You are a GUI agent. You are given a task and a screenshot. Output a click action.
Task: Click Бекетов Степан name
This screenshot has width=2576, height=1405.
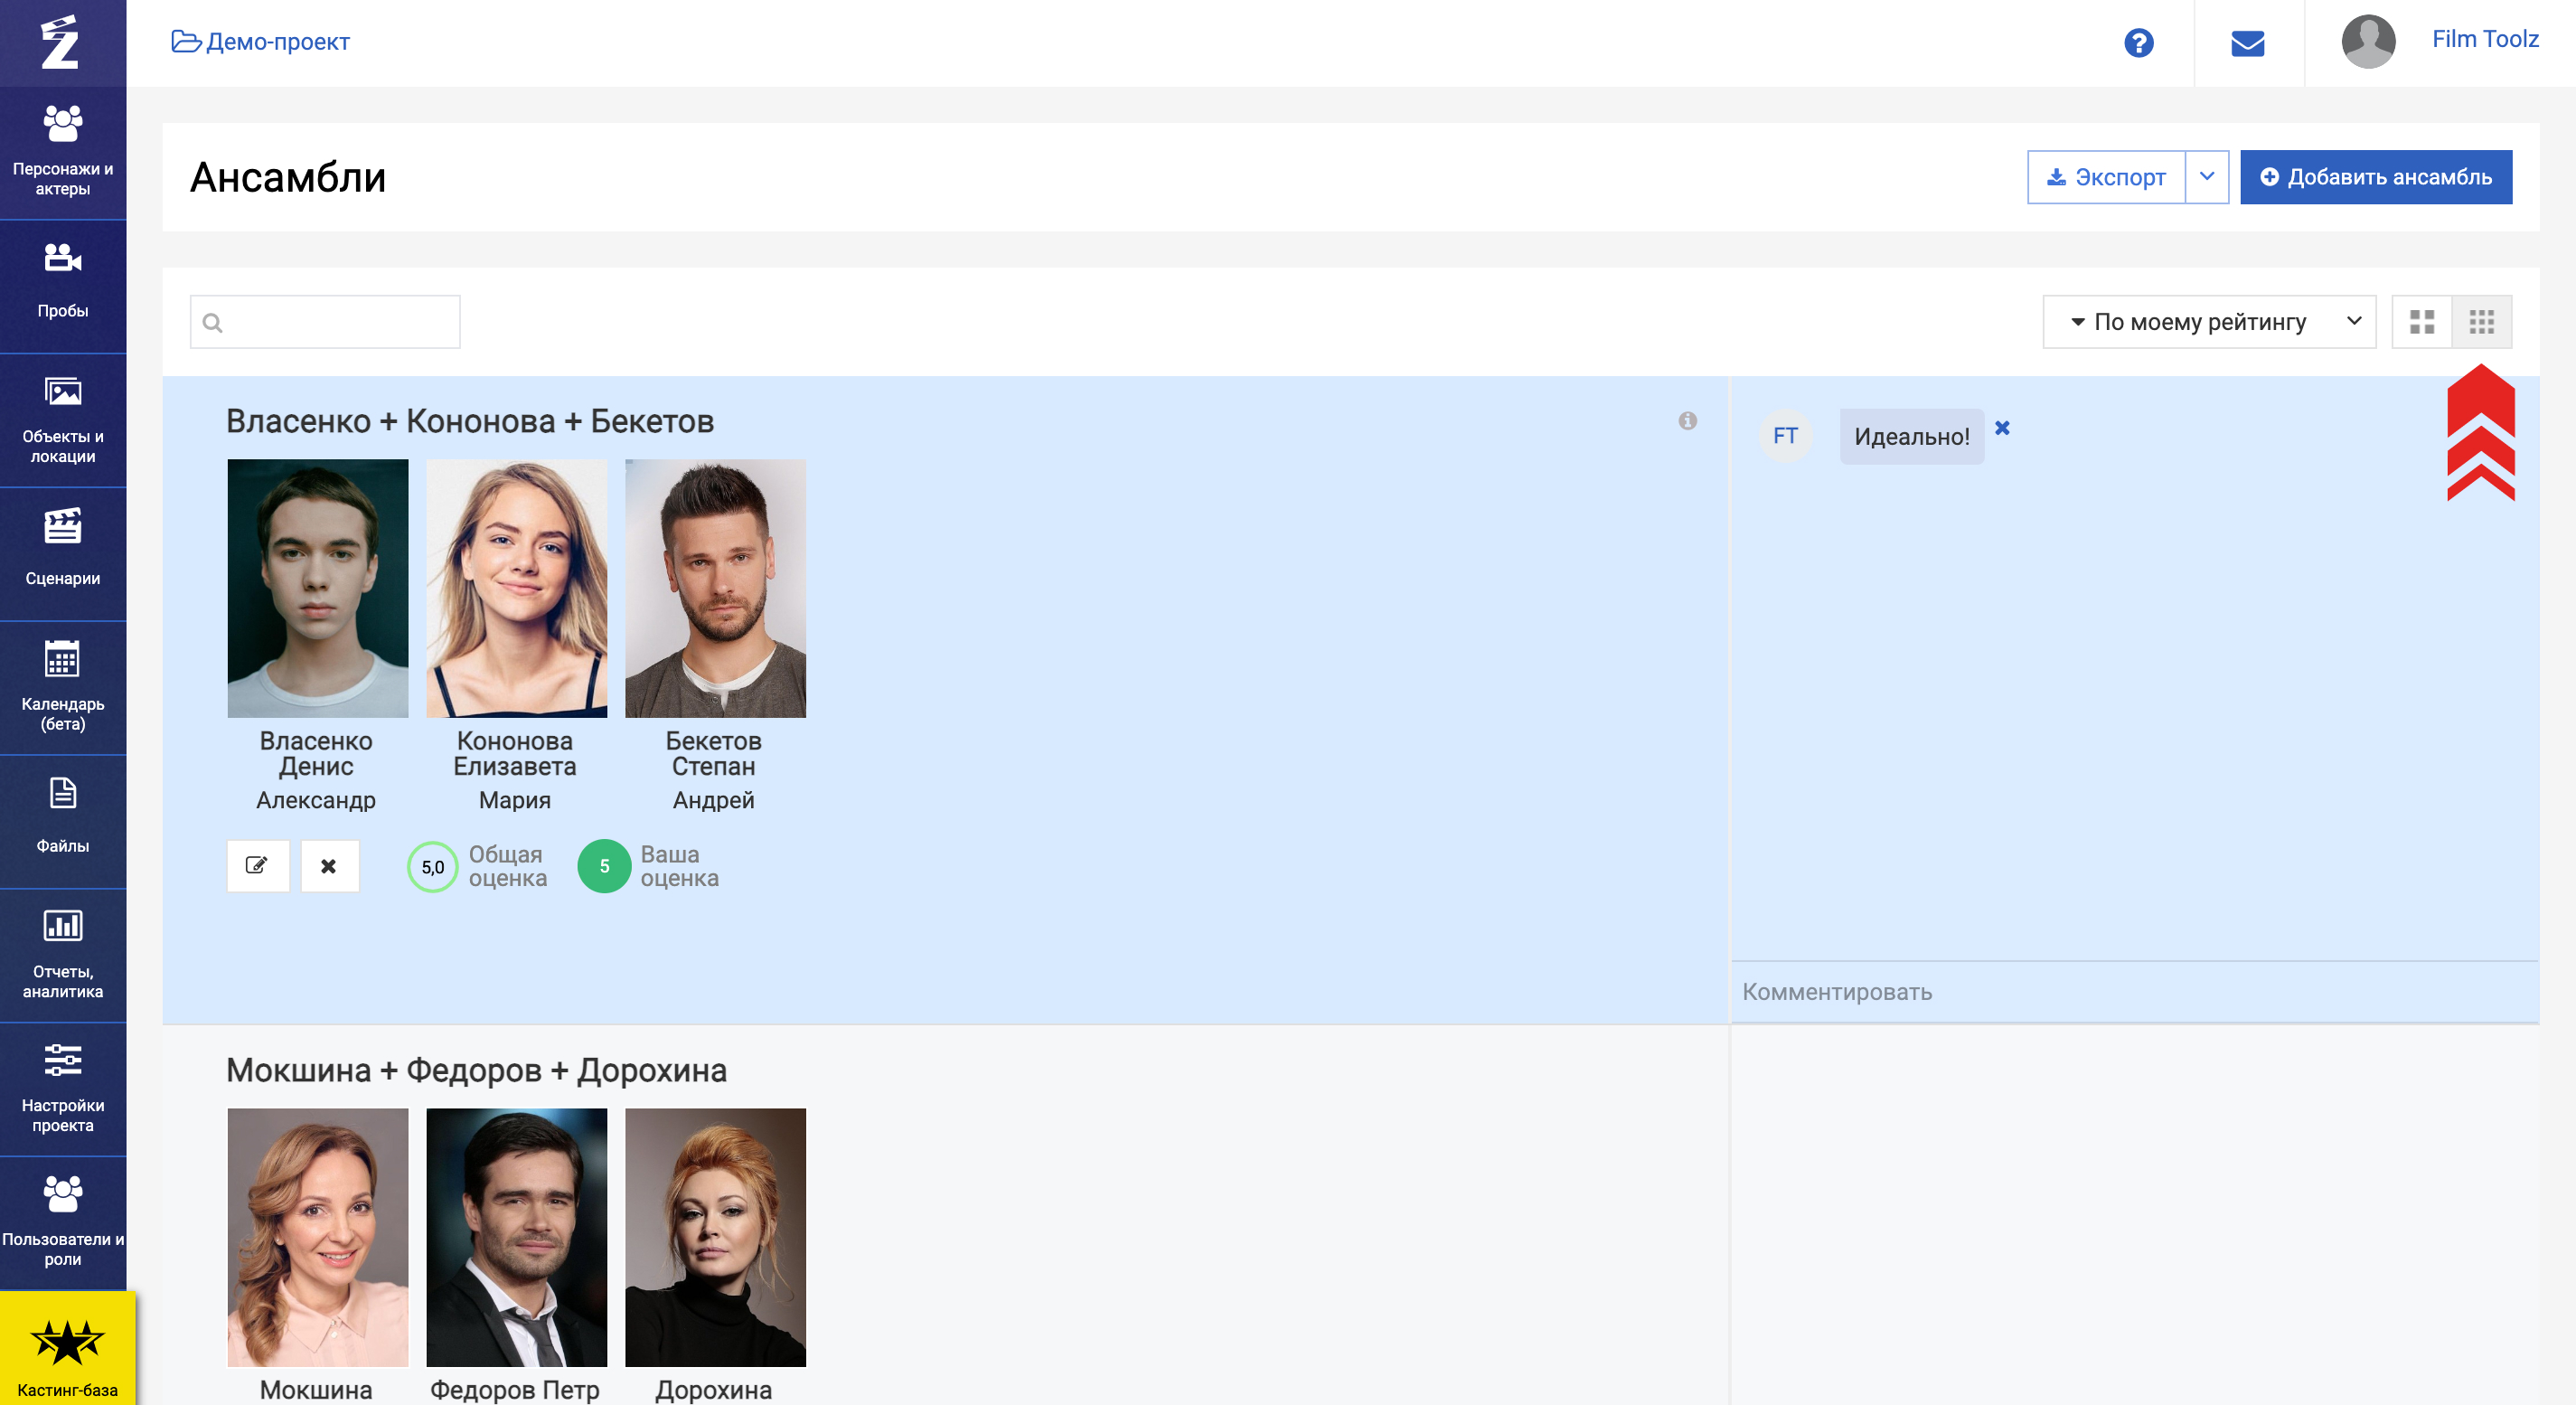[x=713, y=754]
